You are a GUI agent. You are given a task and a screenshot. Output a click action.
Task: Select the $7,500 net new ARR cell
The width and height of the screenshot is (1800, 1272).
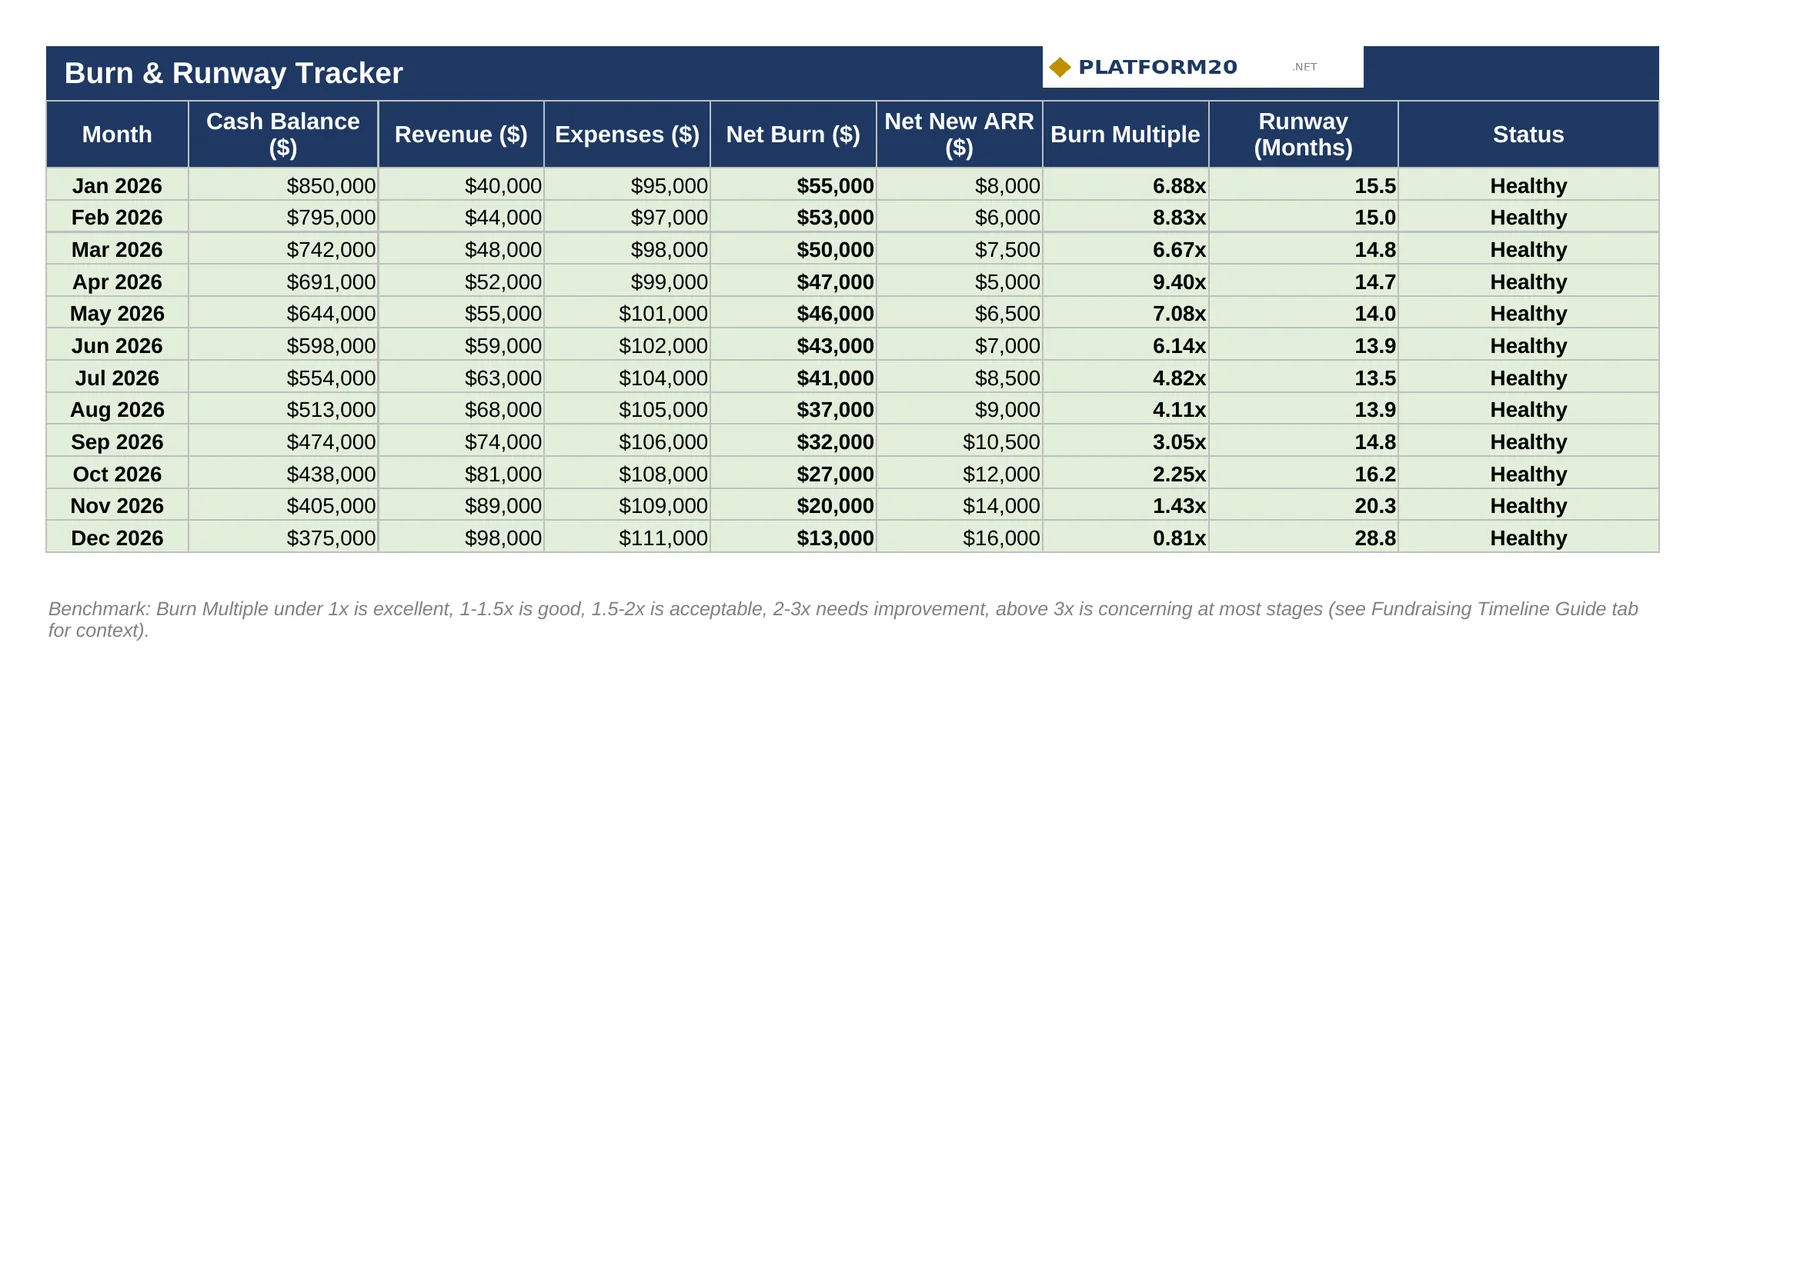pos(959,249)
